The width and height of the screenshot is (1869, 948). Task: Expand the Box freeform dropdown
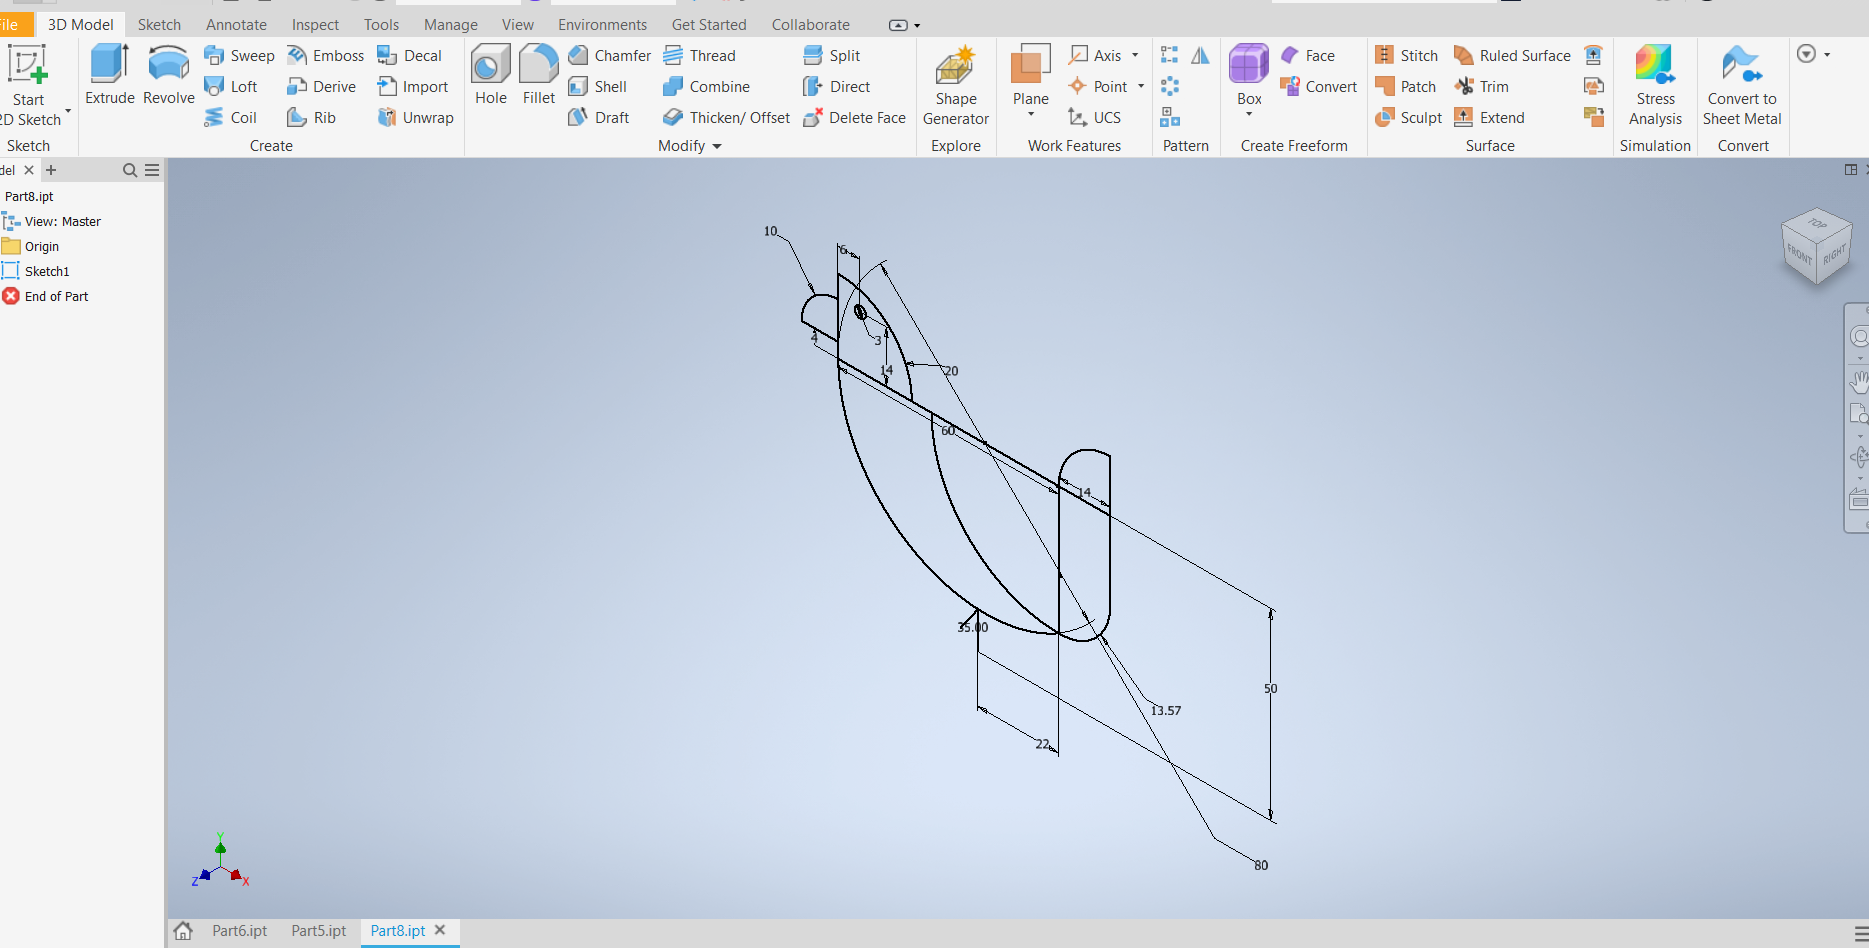click(1249, 115)
